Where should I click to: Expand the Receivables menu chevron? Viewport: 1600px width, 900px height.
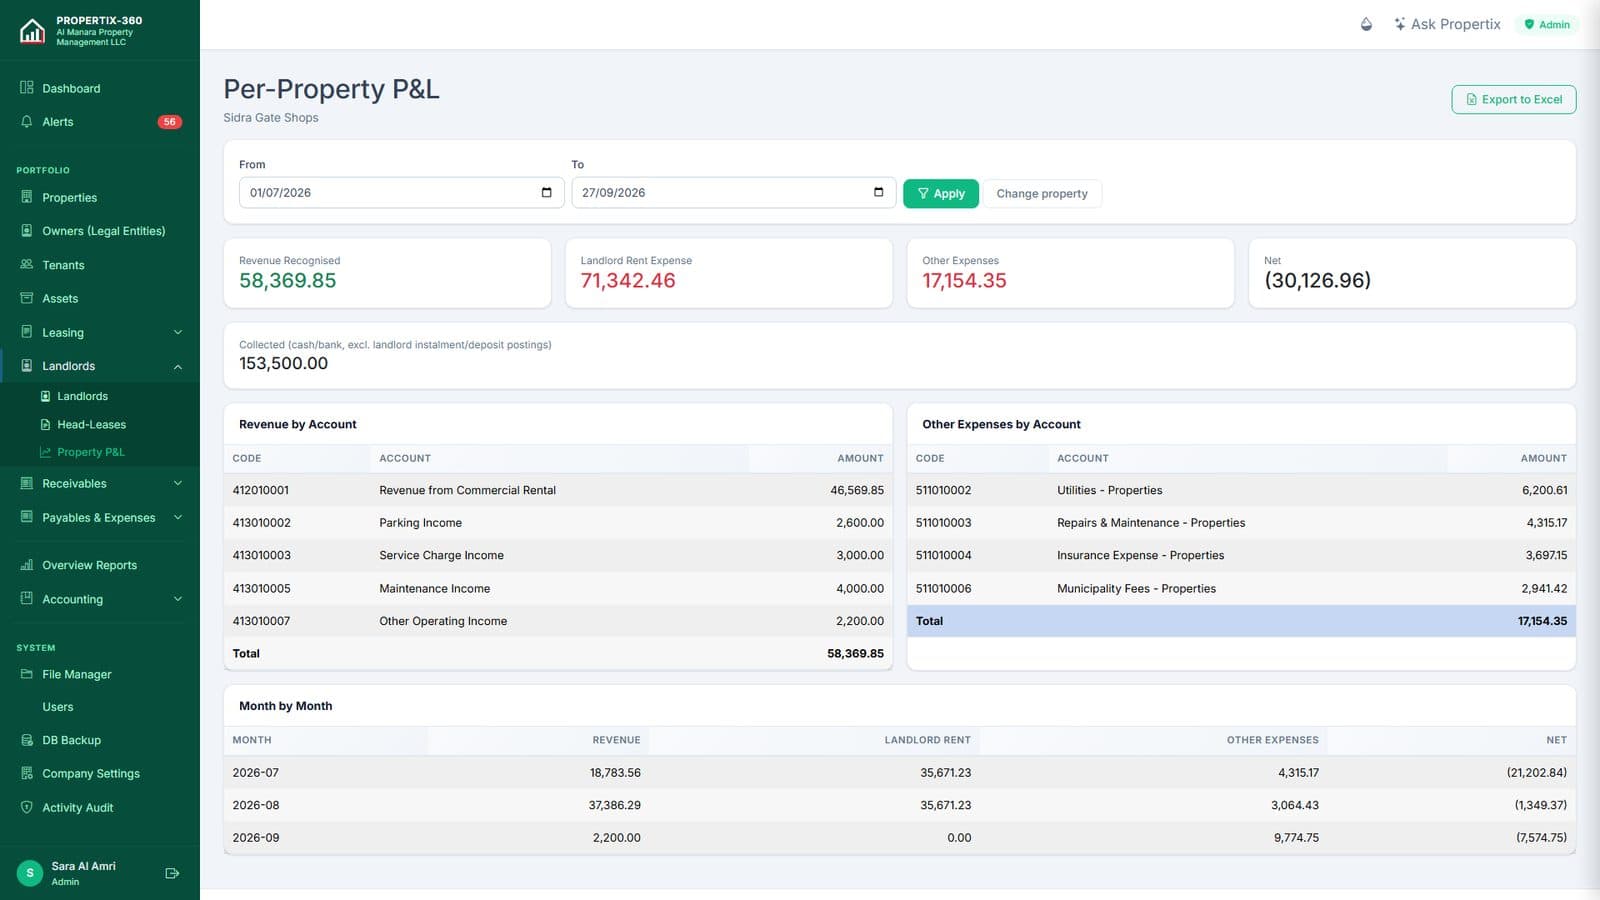tap(178, 483)
